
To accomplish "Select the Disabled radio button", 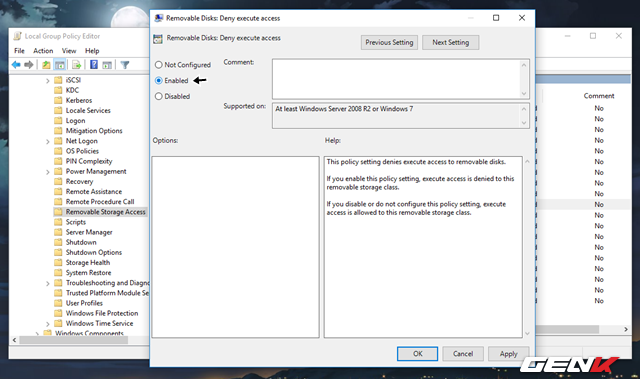I will click(158, 96).
